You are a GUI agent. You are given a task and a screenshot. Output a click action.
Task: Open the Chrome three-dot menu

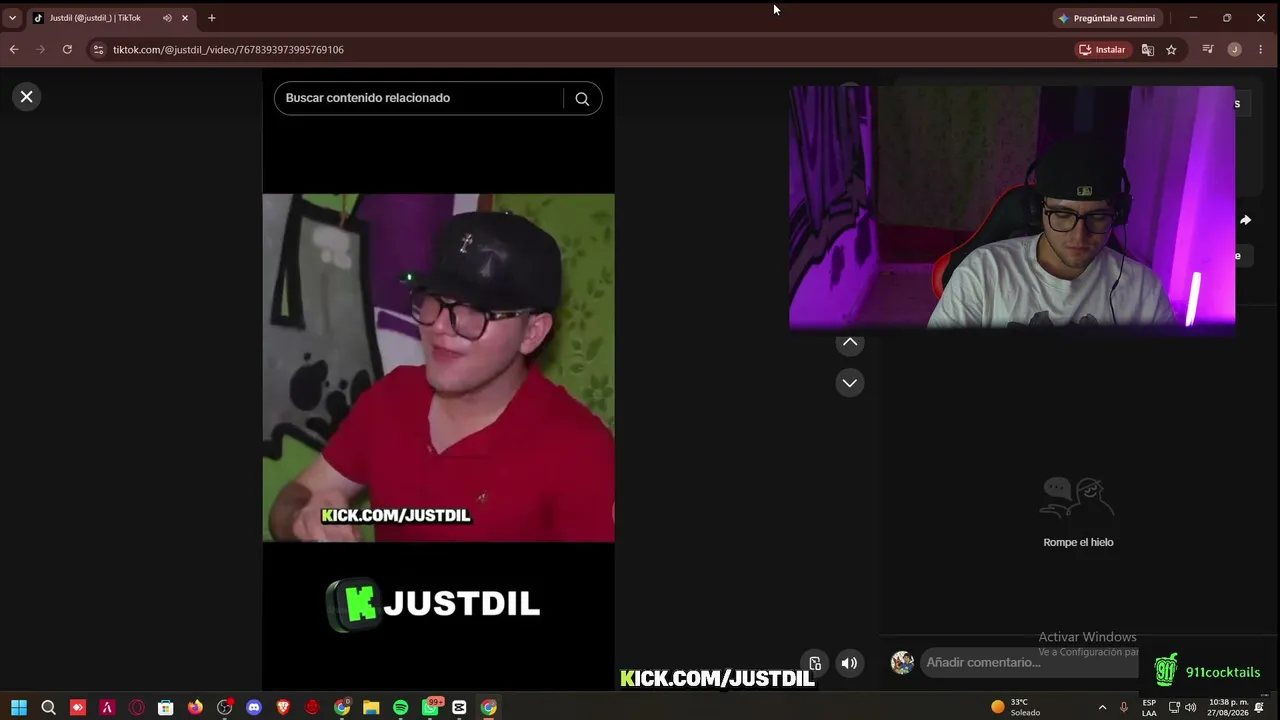[x=1260, y=49]
